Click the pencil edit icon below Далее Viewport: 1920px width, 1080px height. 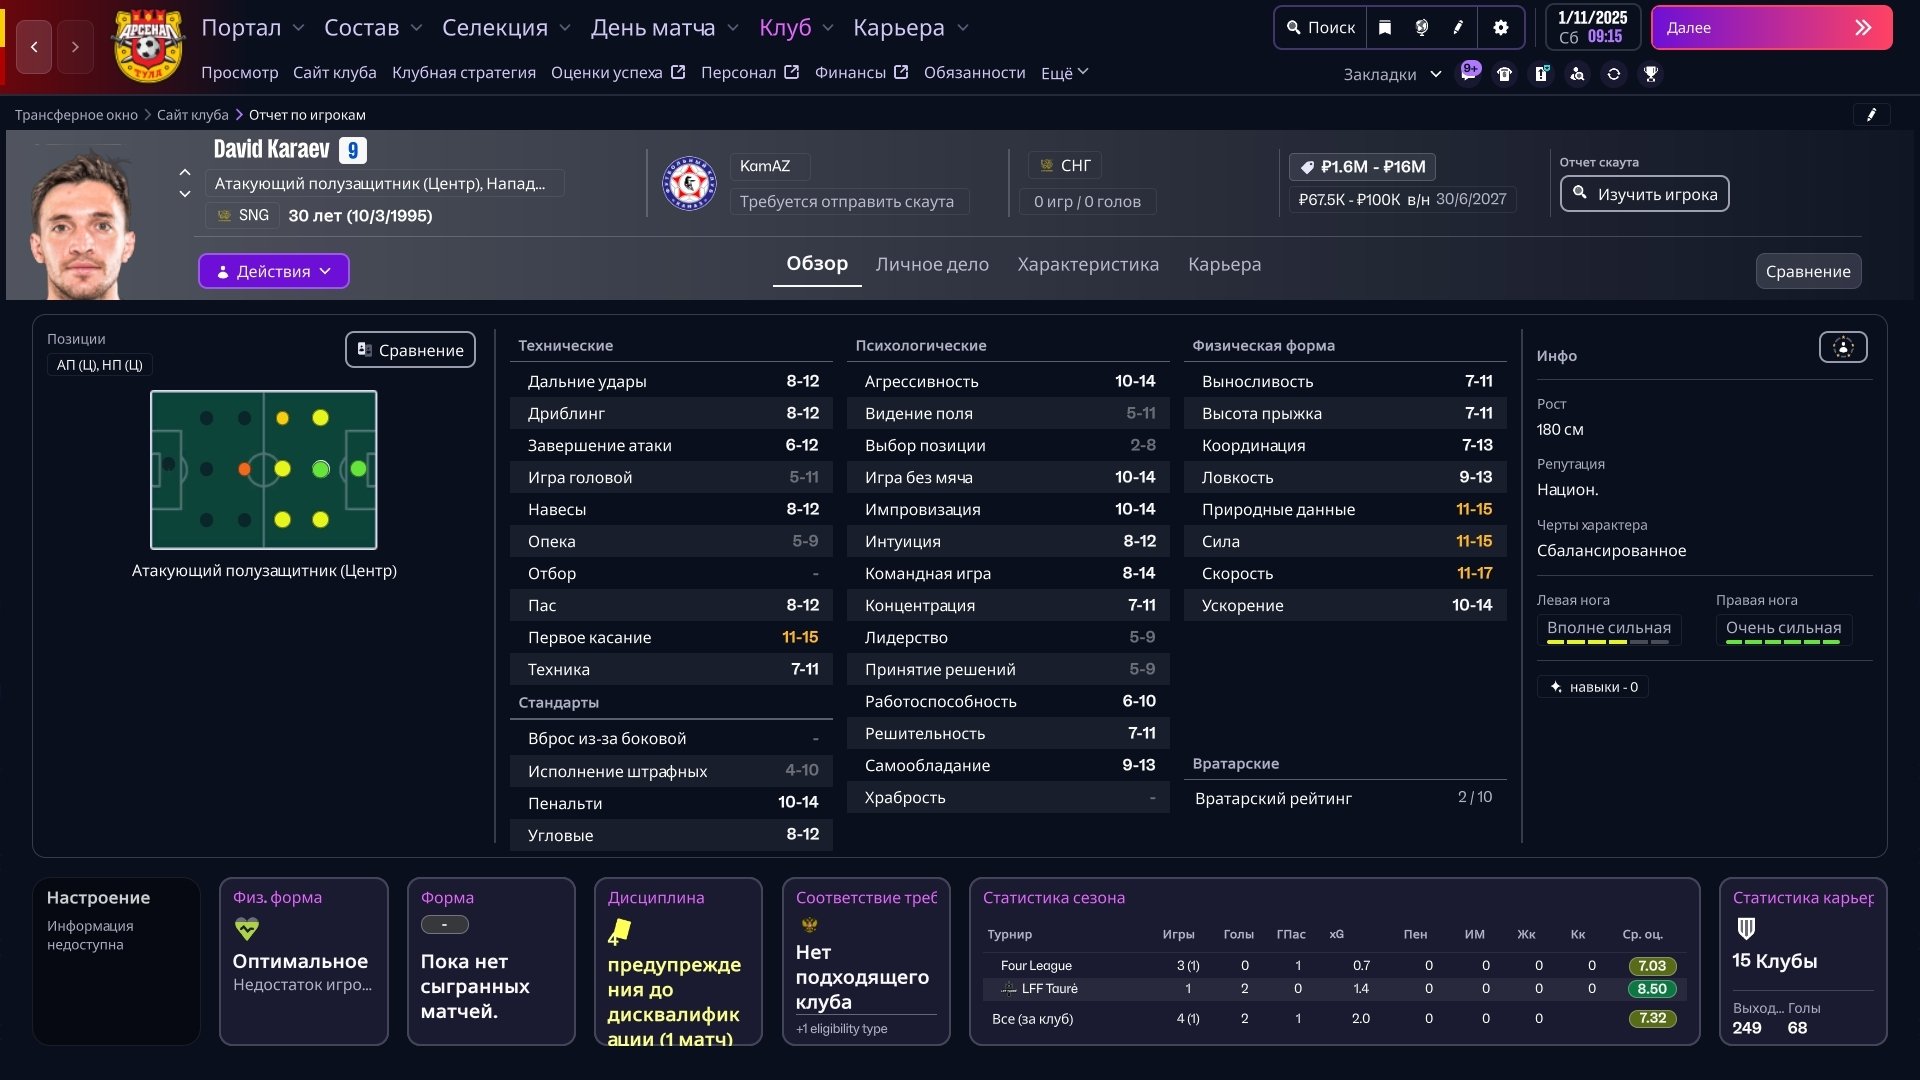coord(1871,115)
